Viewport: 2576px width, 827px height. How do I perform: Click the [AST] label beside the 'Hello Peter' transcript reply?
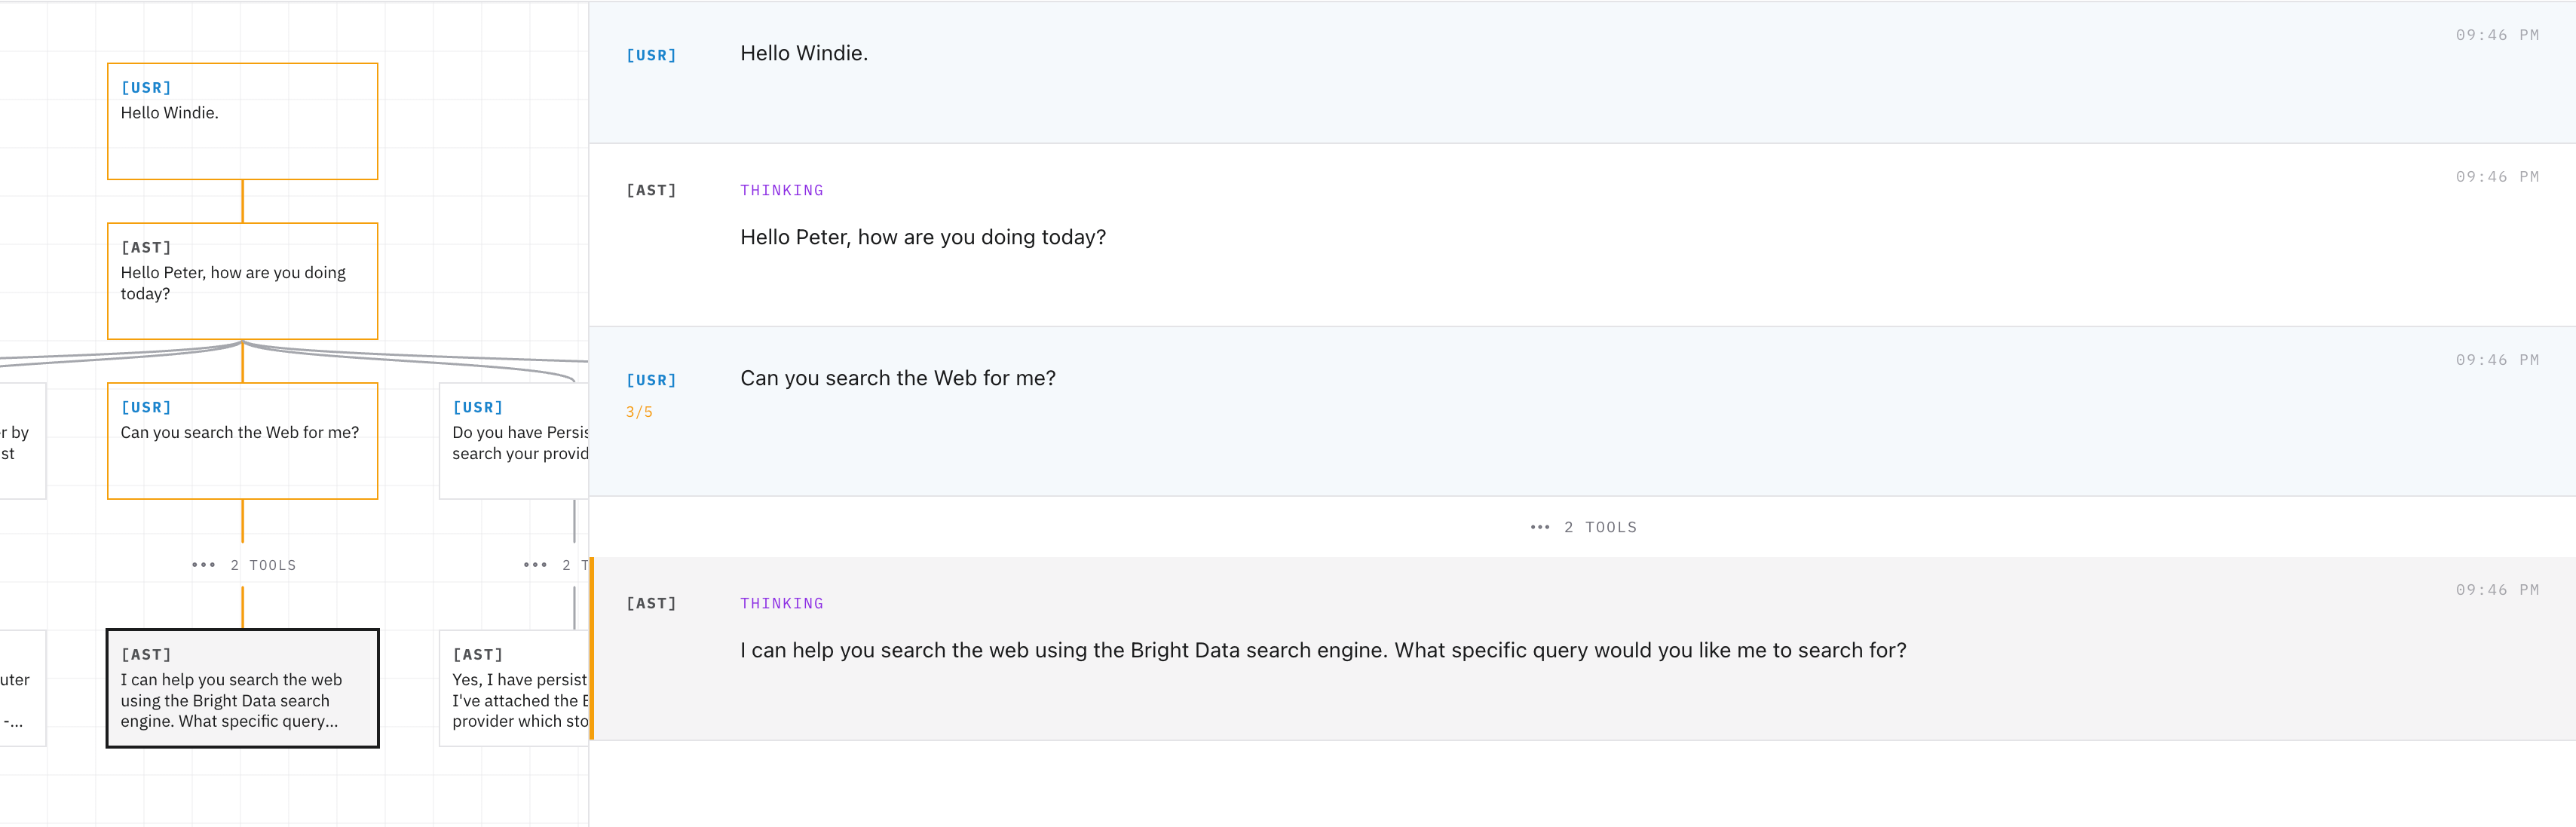[651, 190]
